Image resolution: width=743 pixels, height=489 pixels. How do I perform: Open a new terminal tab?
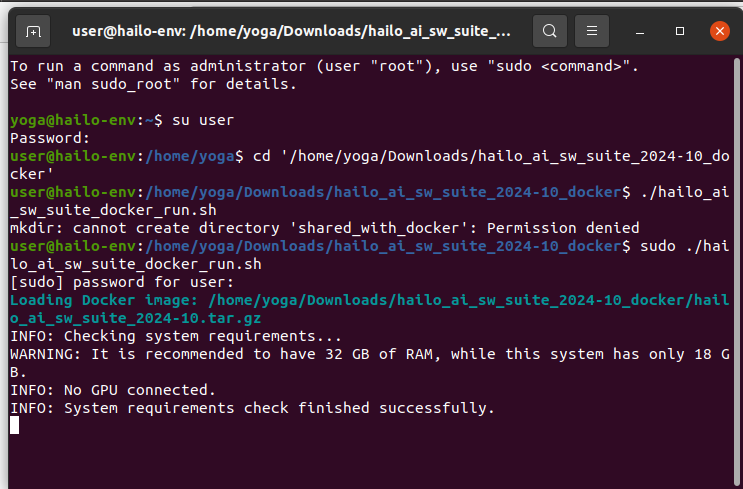tap(34, 31)
